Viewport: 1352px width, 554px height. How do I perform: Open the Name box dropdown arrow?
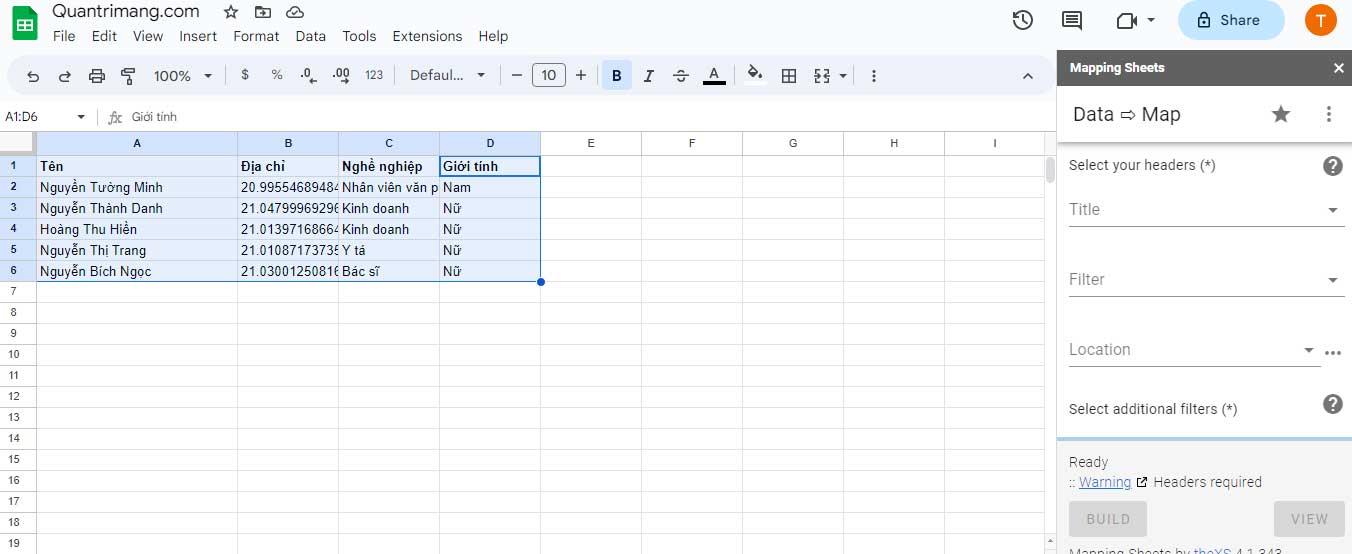tap(81, 117)
